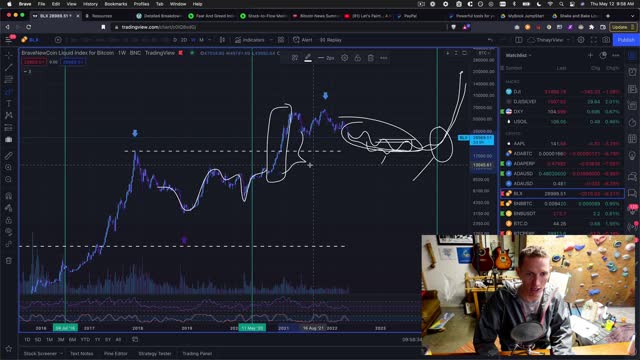Open line color pencil in drawing toolbar

coord(308,58)
